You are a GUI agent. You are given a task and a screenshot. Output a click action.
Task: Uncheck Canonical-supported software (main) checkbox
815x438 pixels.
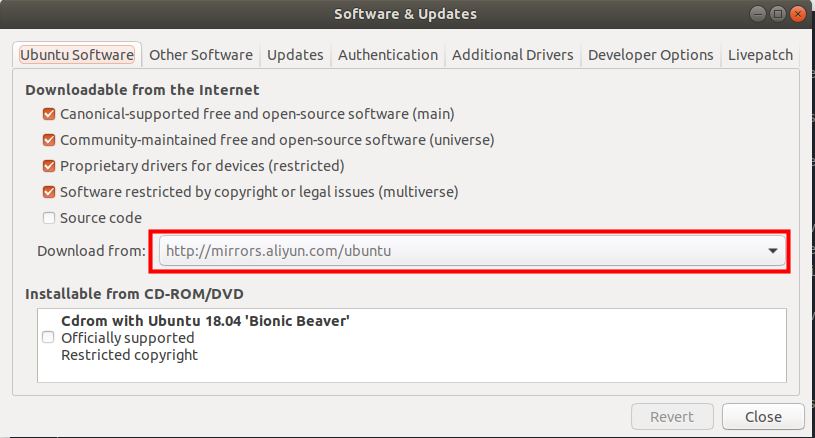pos(49,114)
